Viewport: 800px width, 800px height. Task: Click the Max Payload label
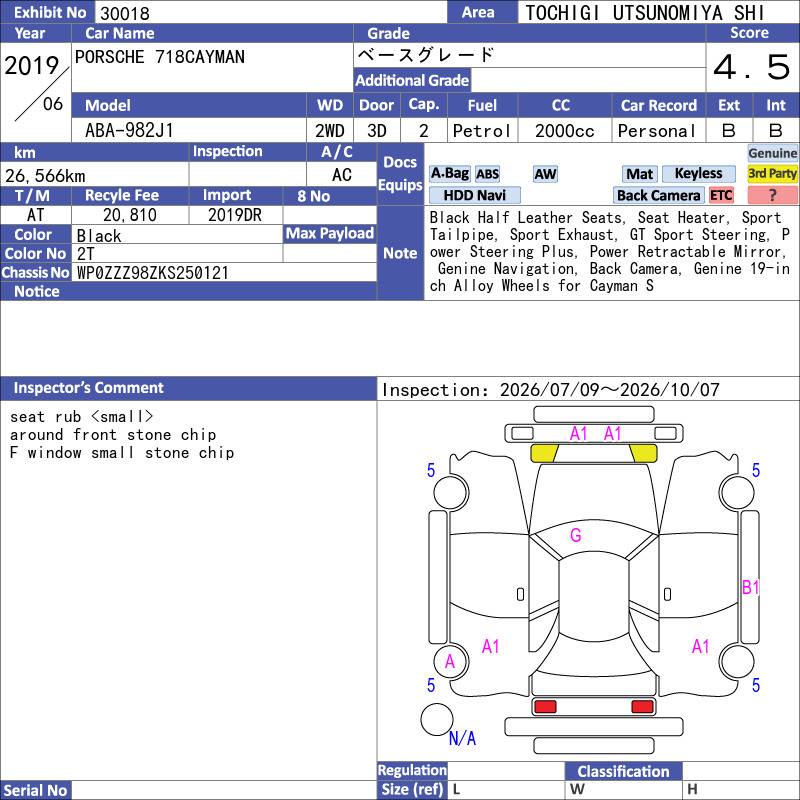(330, 234)
